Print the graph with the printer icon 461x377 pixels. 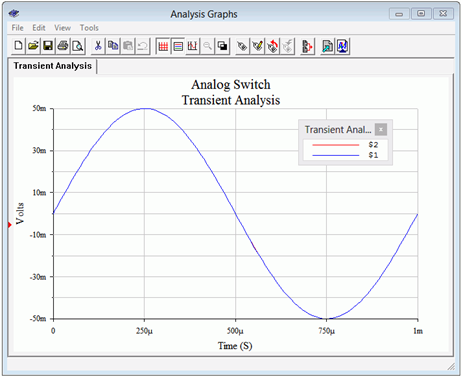63,46
